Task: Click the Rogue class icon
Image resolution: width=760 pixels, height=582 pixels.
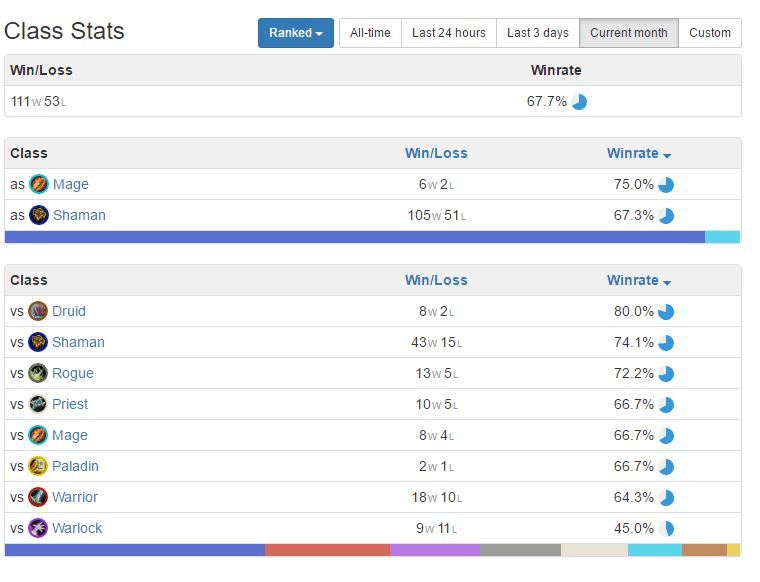Action: tap(38, 373)
